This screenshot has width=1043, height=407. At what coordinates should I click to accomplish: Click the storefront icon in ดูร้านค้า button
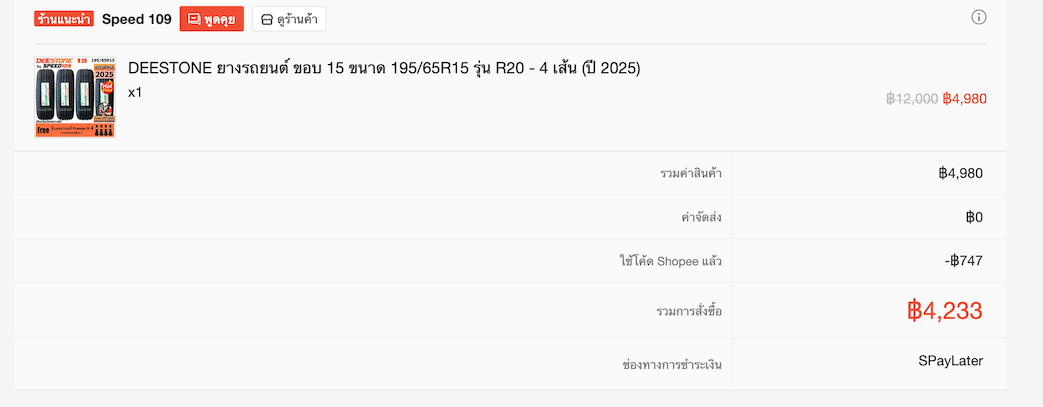click(267, 20)
